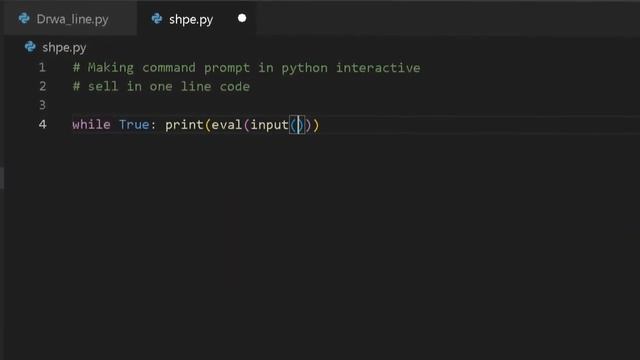Screen dimensions: 640x360
Task: Click the Python icon on Drwa_line.py tab
Action: tap(24, 18)
